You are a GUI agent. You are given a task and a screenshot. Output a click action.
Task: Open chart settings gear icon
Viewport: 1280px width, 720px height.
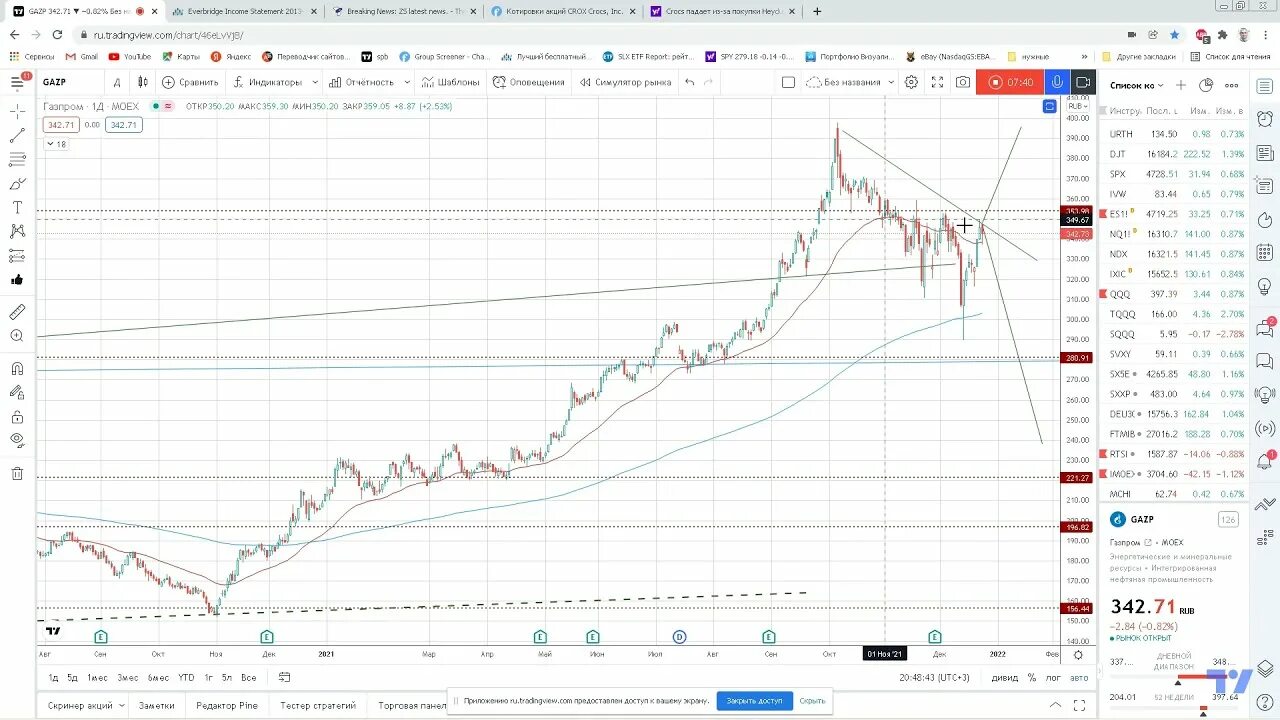(911, 82)
